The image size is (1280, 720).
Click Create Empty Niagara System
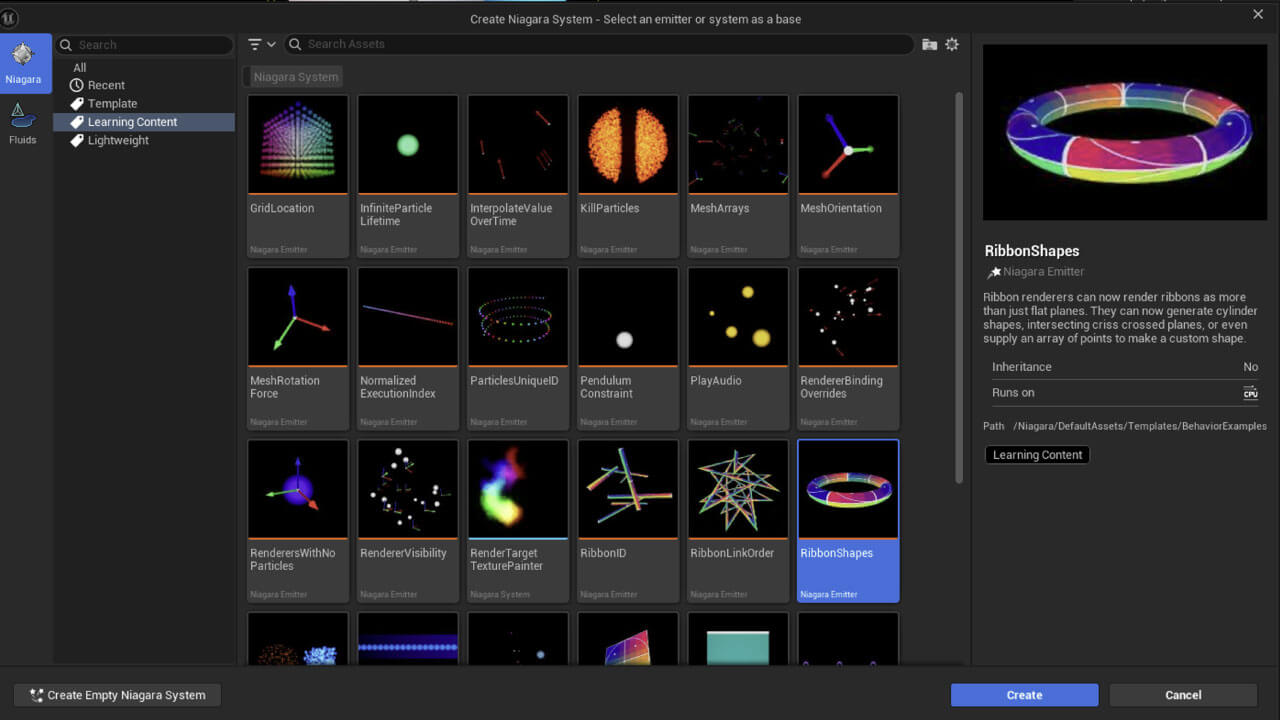[x=117, y=695]
